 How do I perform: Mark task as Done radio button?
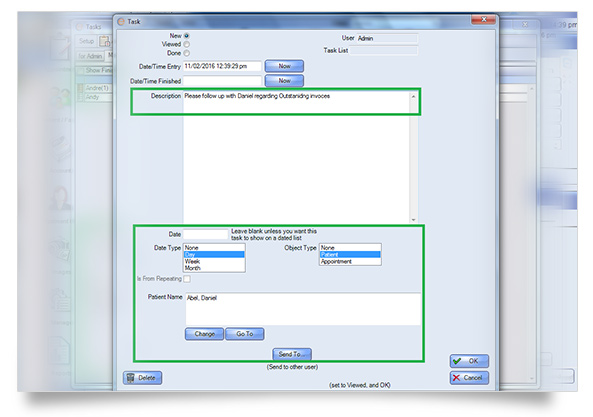186,53
